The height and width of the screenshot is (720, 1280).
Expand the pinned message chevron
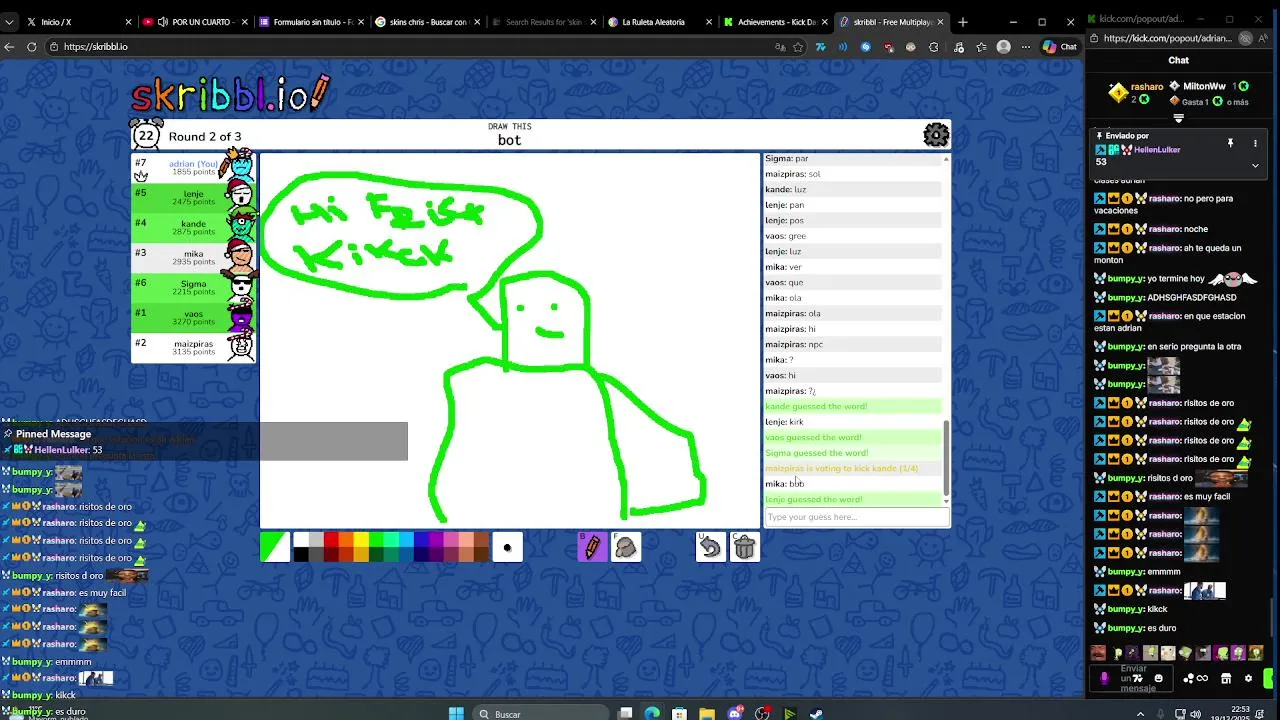click(1255, 166)
